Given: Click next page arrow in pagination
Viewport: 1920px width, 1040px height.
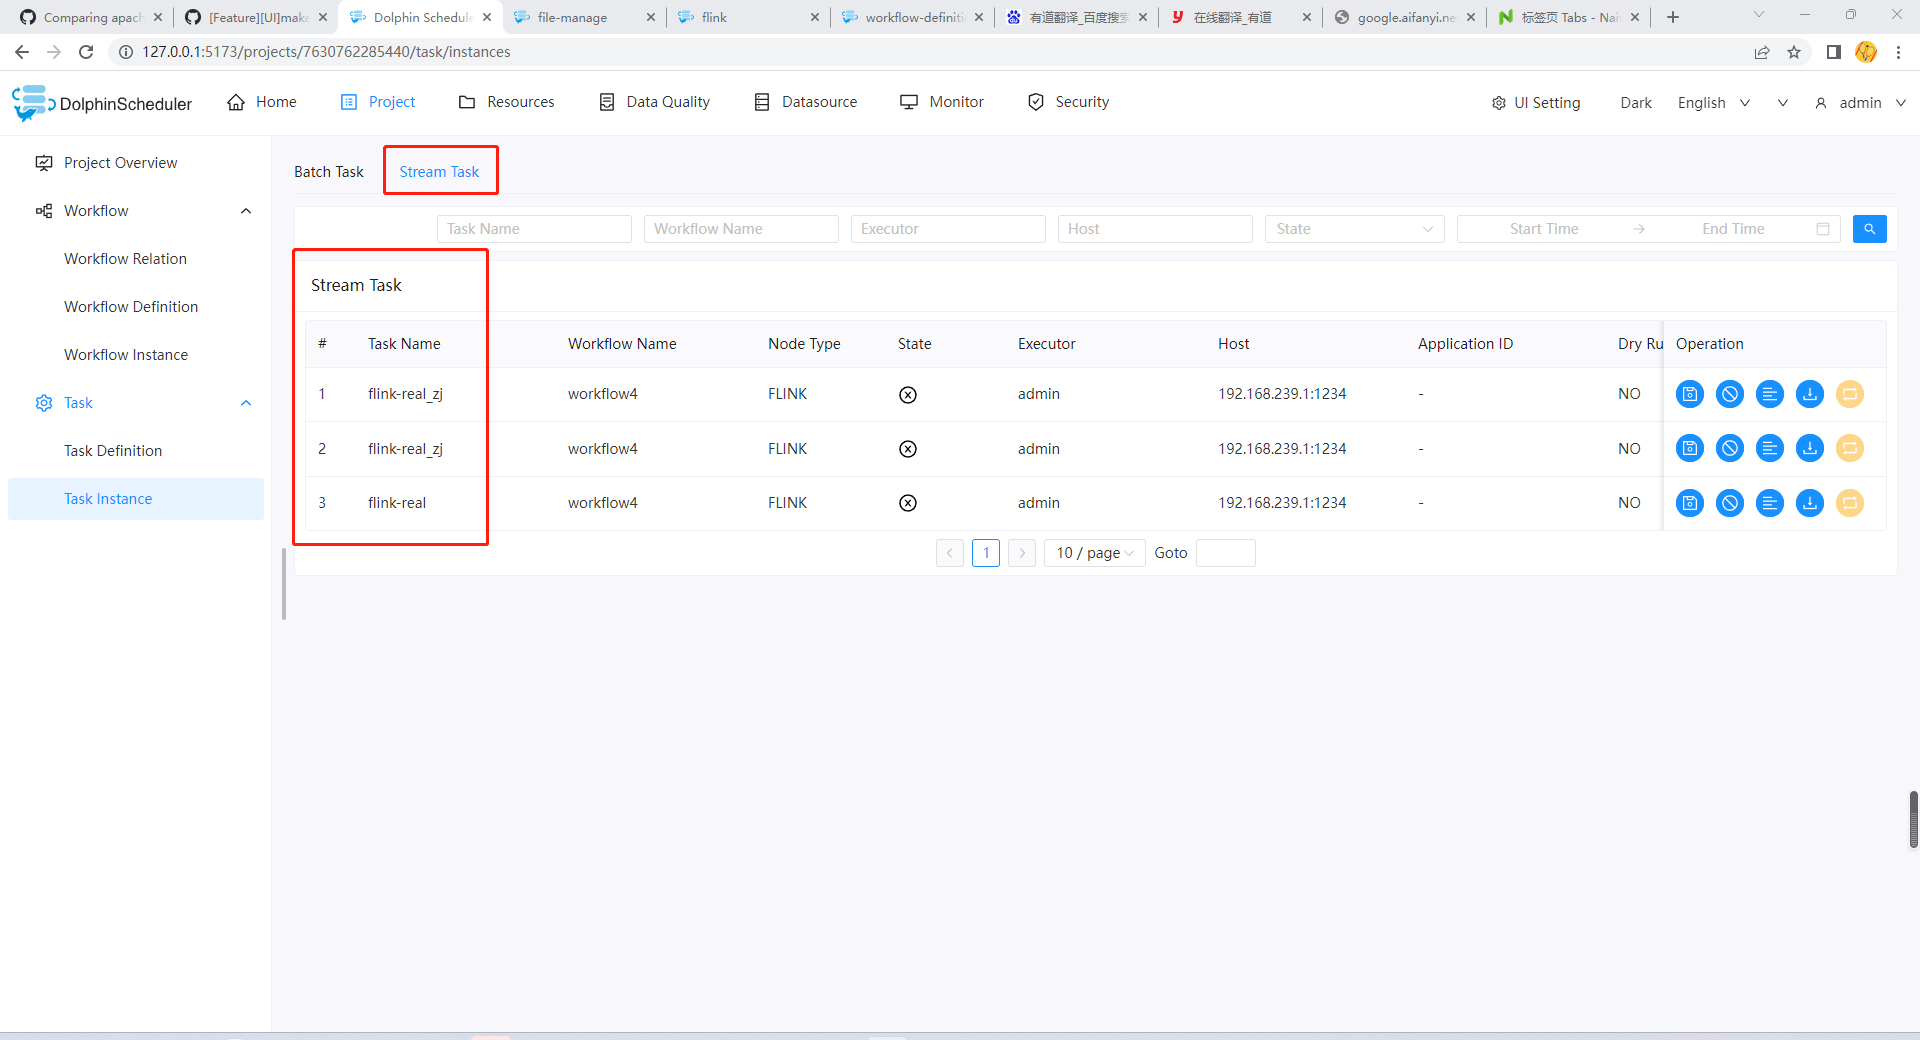Looking at the screenshot, I should (x=1022, y=553).
